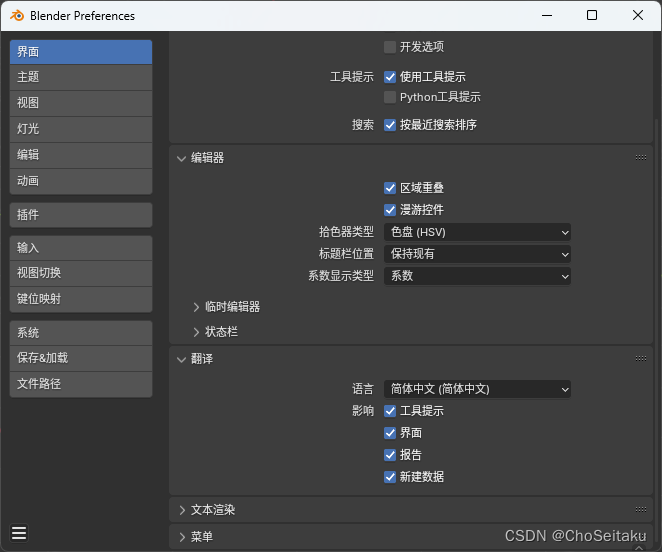Collapse the 编辑器 panel

coord(182,158)
